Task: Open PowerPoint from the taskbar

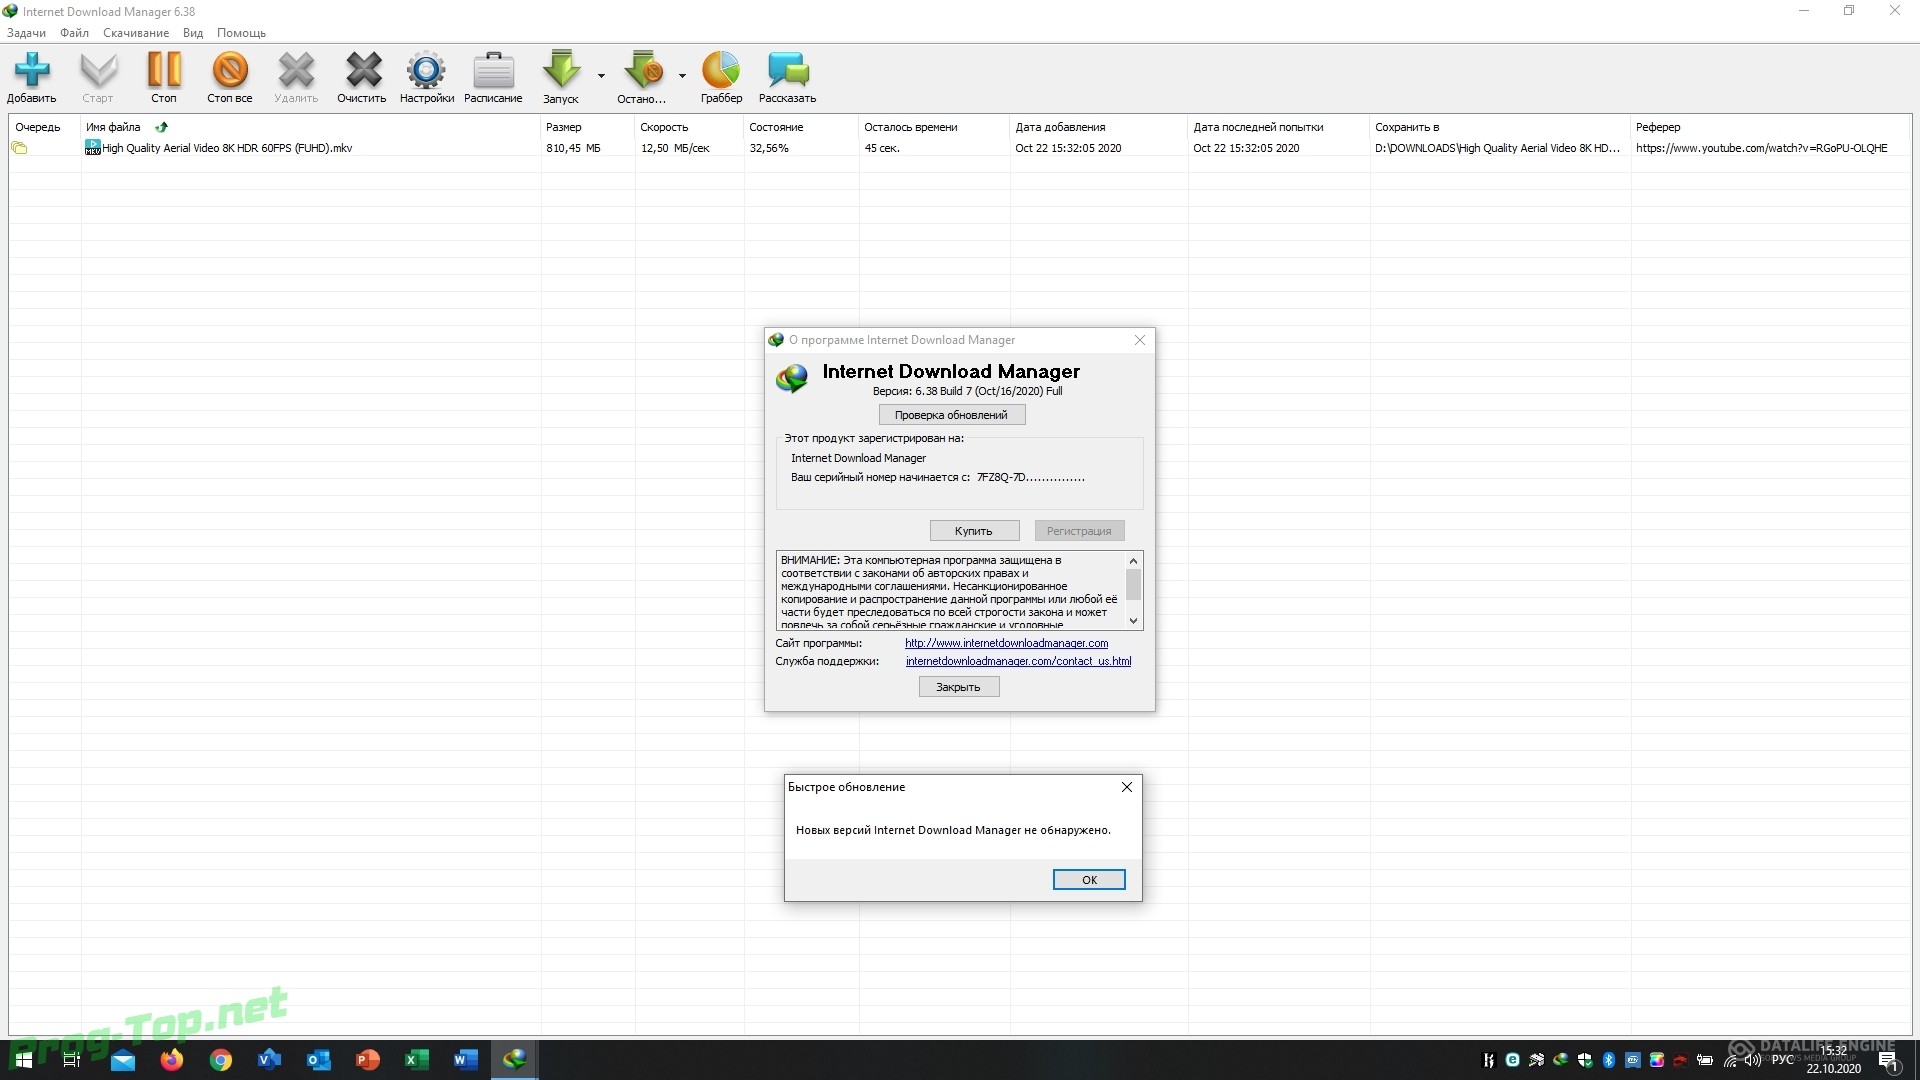Action: tap(367, 1060)
